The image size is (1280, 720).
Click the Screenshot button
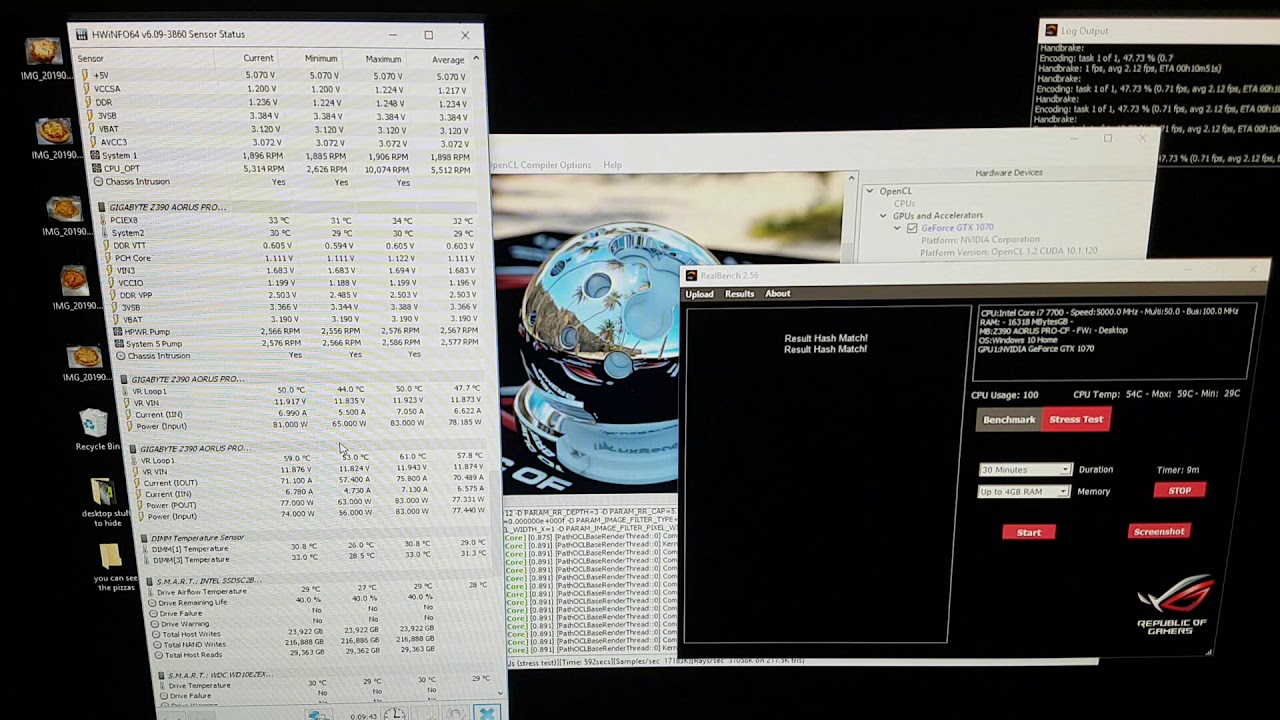point(1159,532)
